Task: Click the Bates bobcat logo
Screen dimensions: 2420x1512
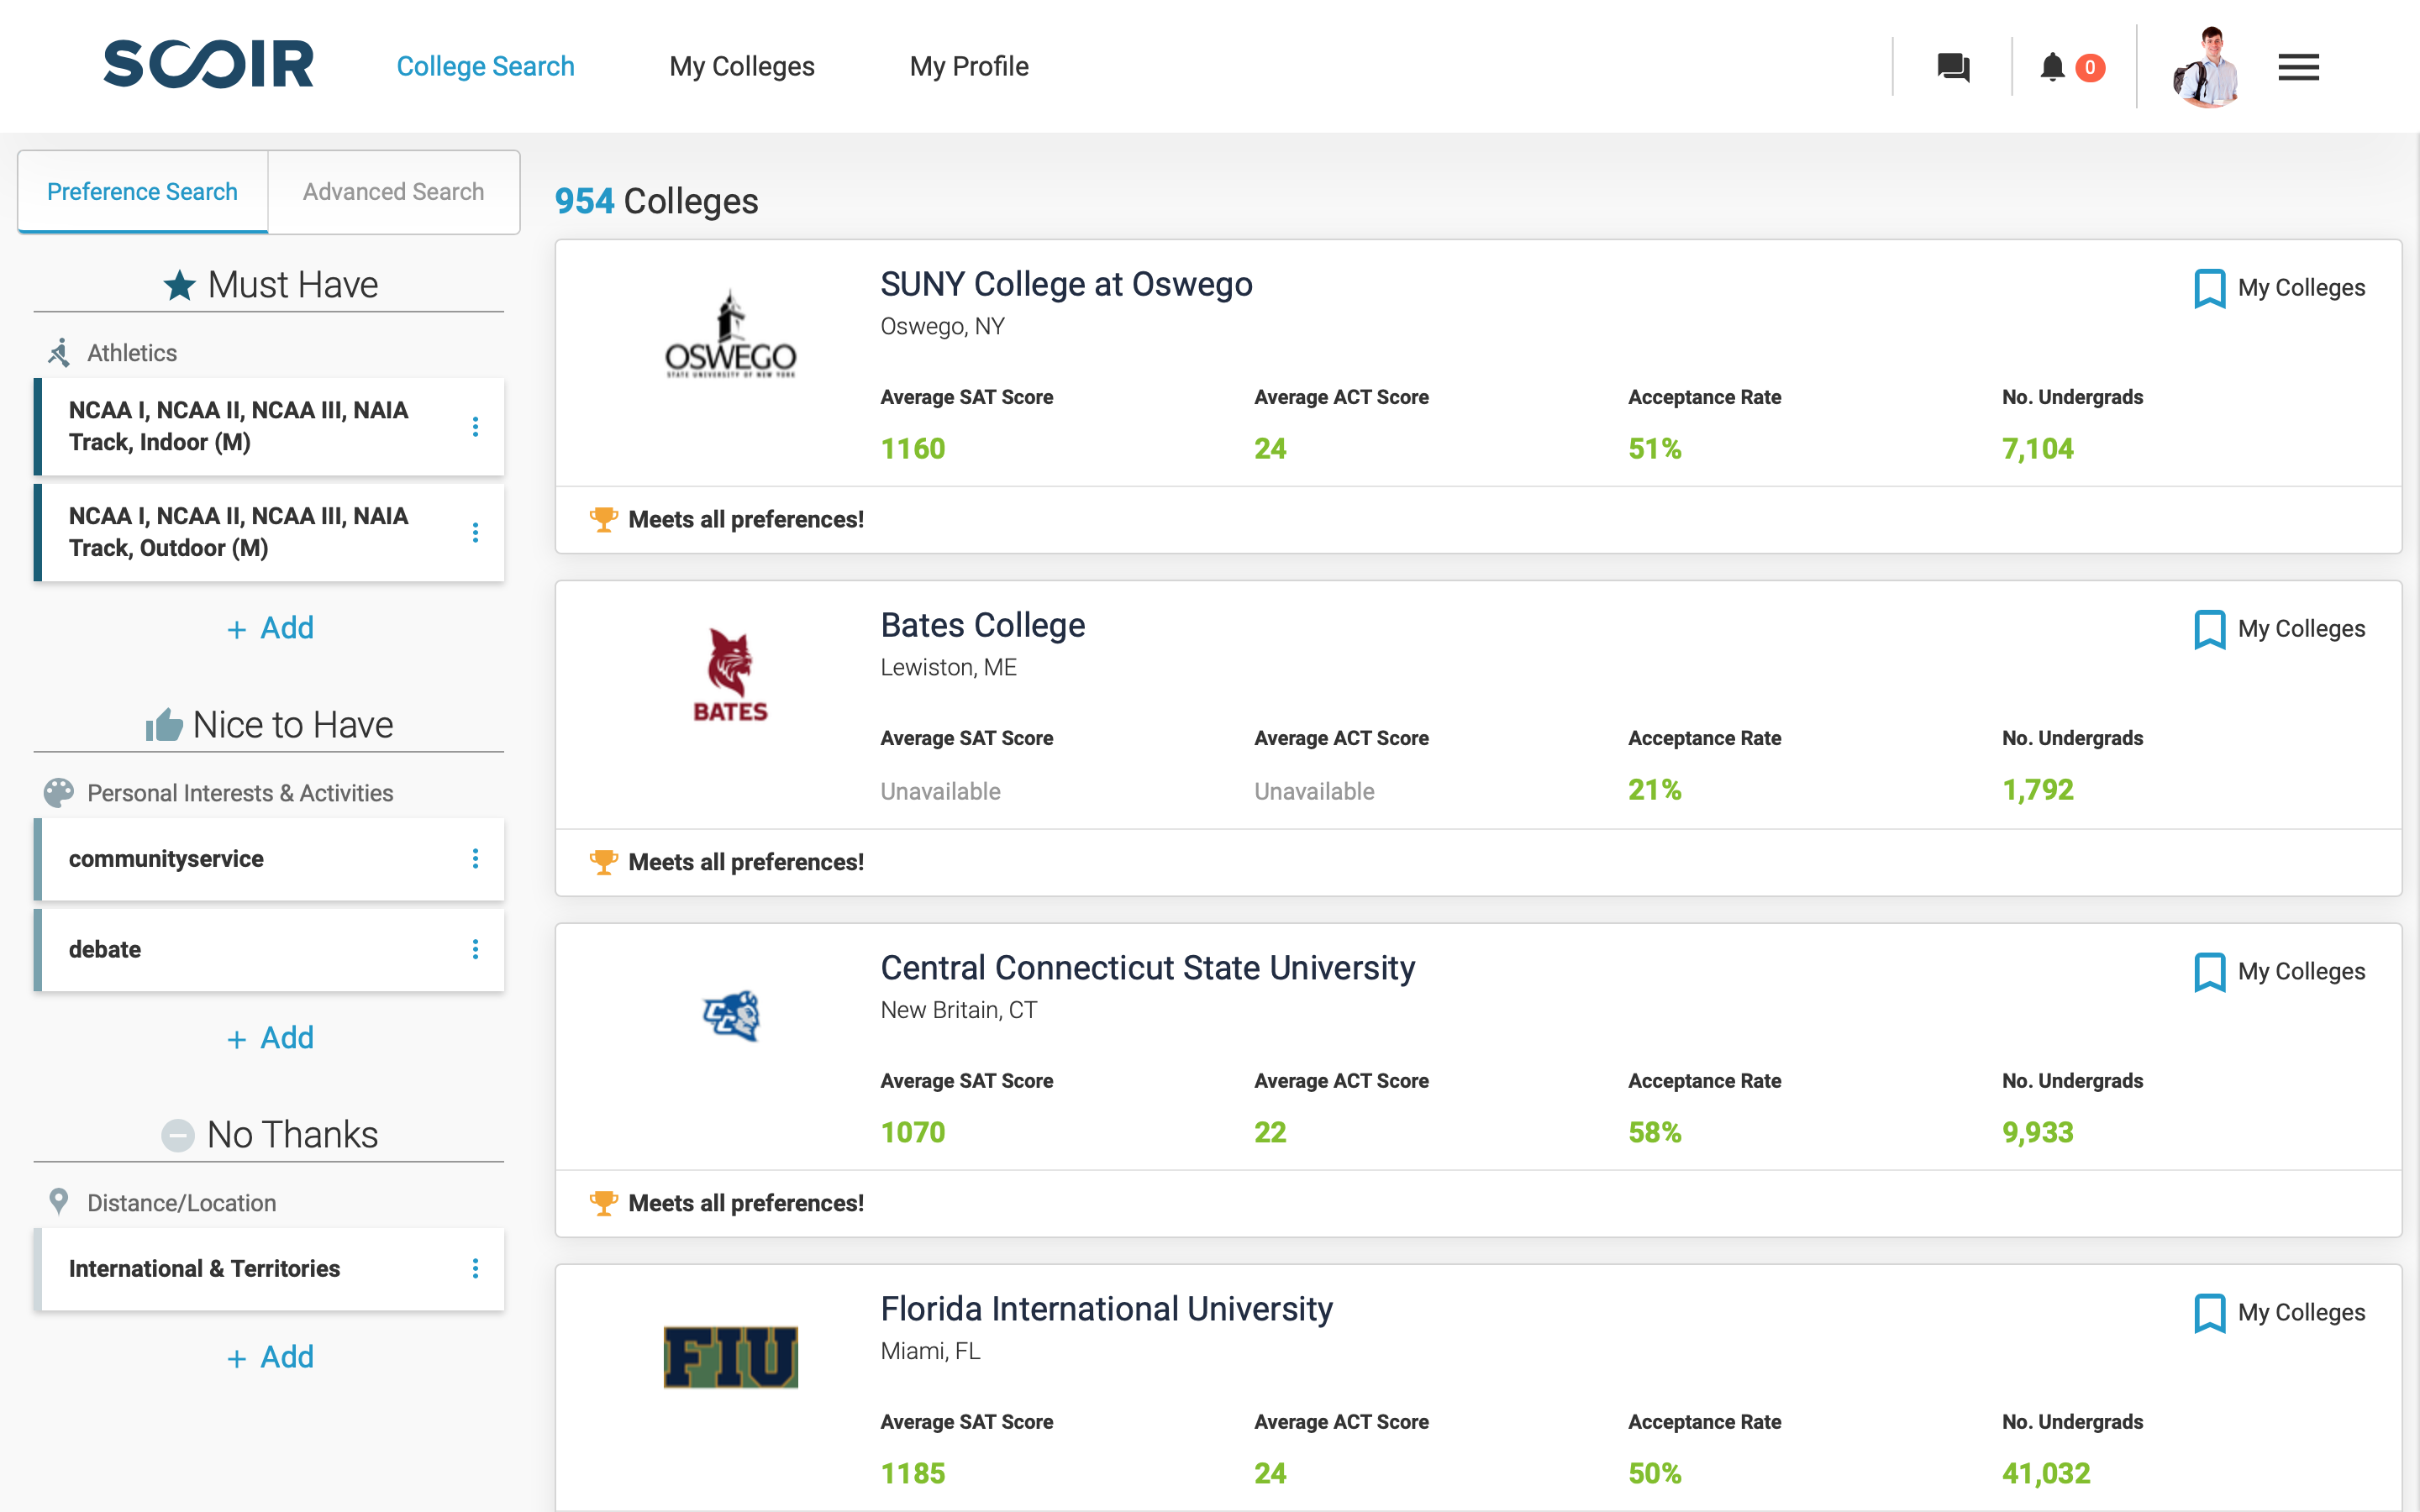Action: (731, 675)
